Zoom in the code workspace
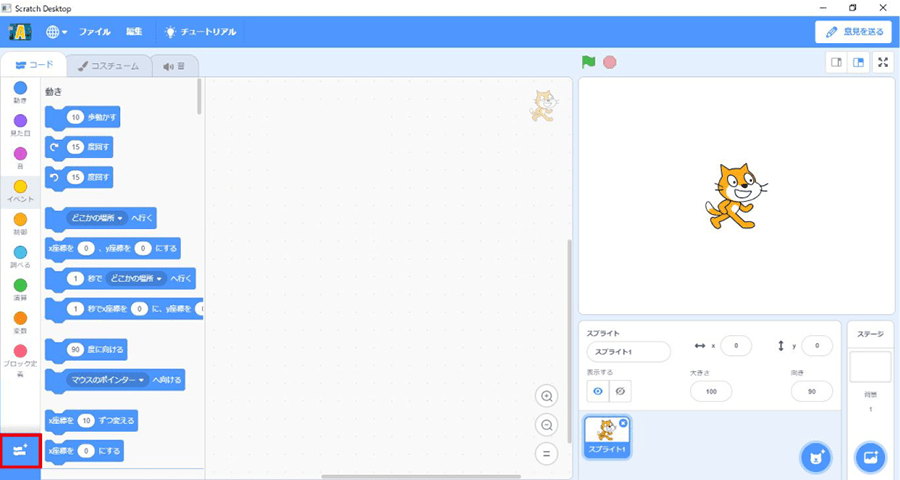This screenshot has width=900, height=480. click(546, 396)
